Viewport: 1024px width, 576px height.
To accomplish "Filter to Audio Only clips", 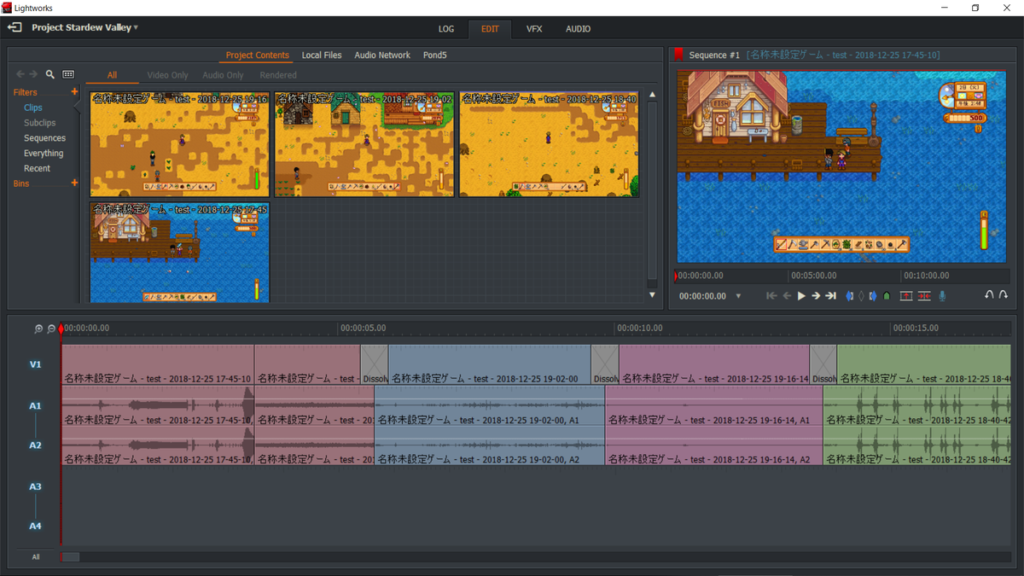I will (223, 75).
